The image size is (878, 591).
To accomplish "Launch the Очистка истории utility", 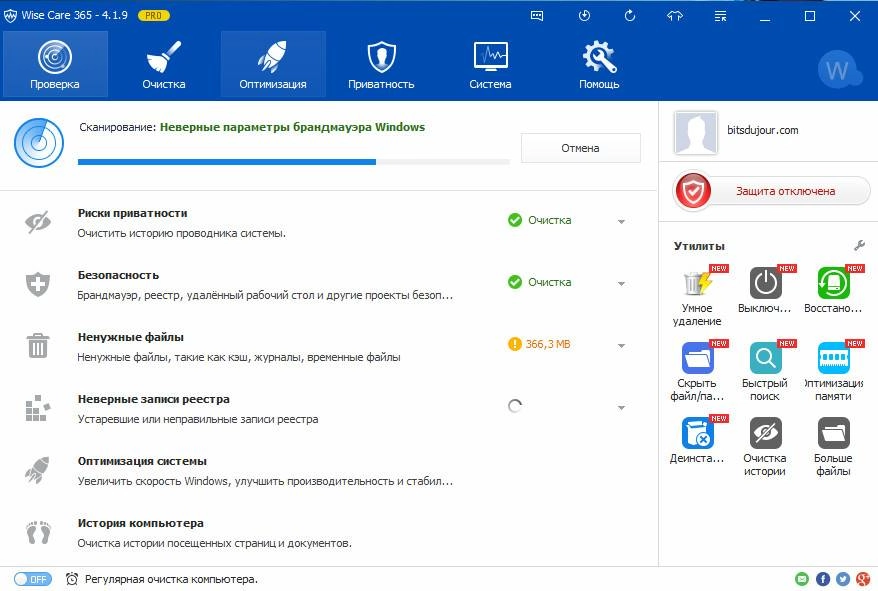I will coord(765,447).
